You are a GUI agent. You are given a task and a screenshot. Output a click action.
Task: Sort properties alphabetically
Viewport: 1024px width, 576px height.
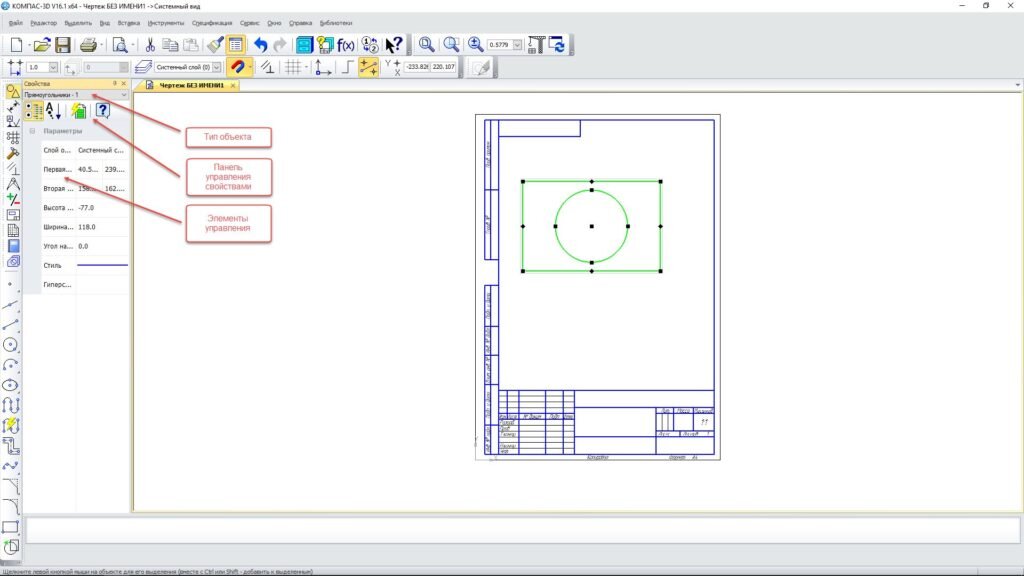point(54,111)
